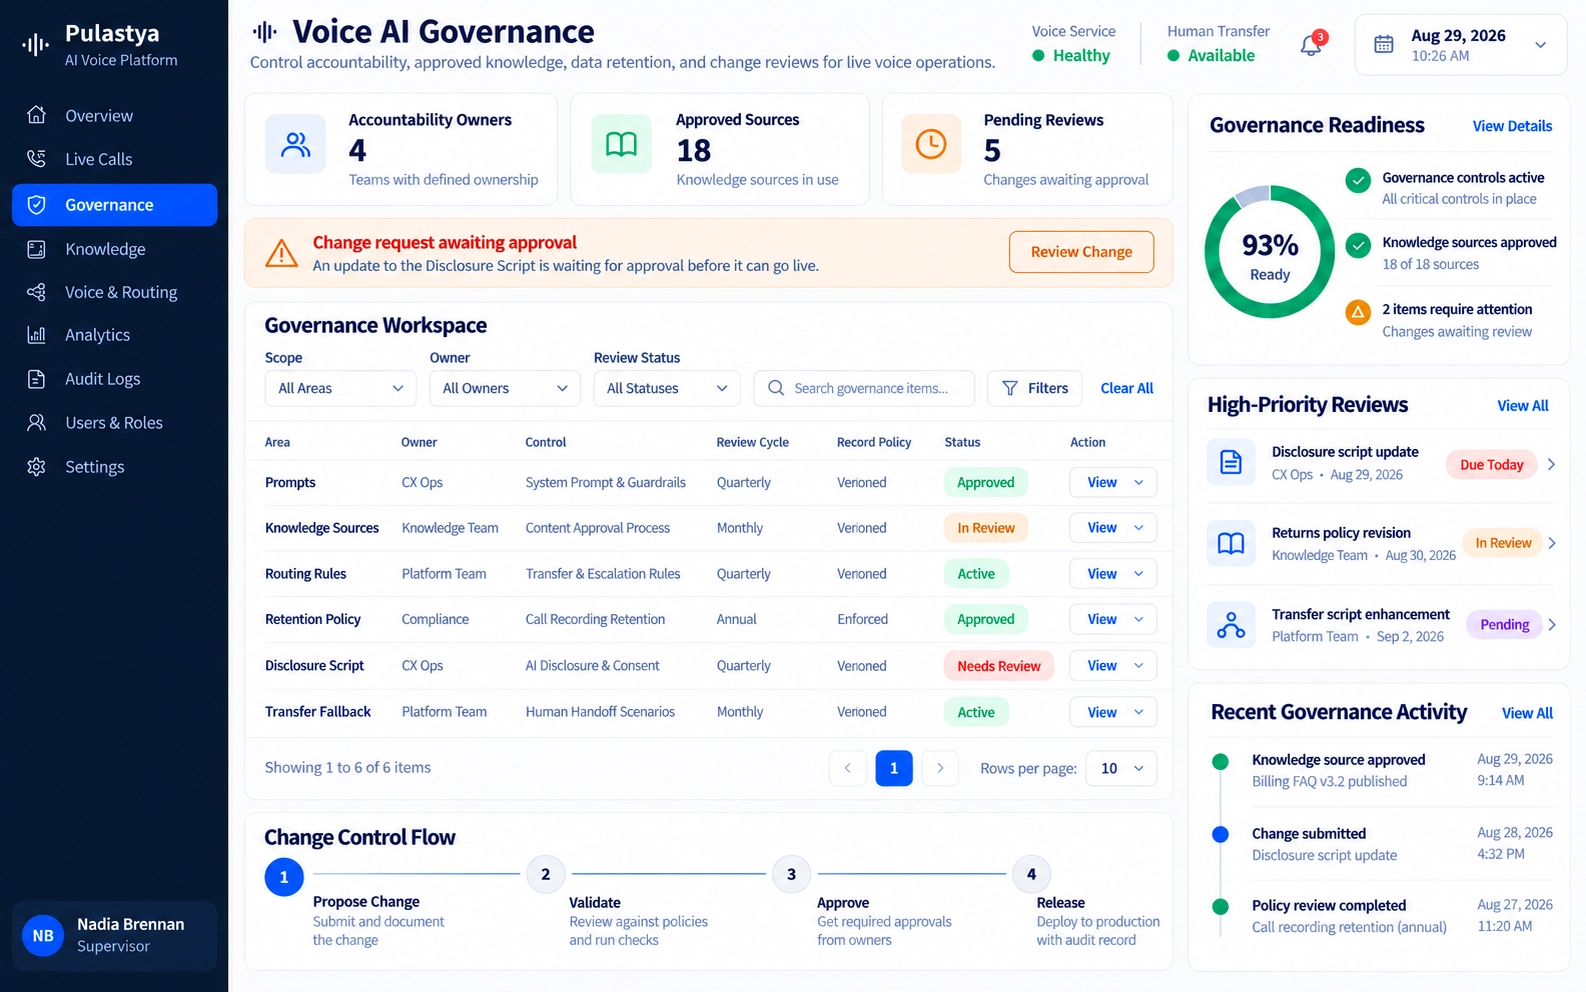Open the notifications bell
This screenshot has width=1586, height=992.
[x=1311, y=45]
